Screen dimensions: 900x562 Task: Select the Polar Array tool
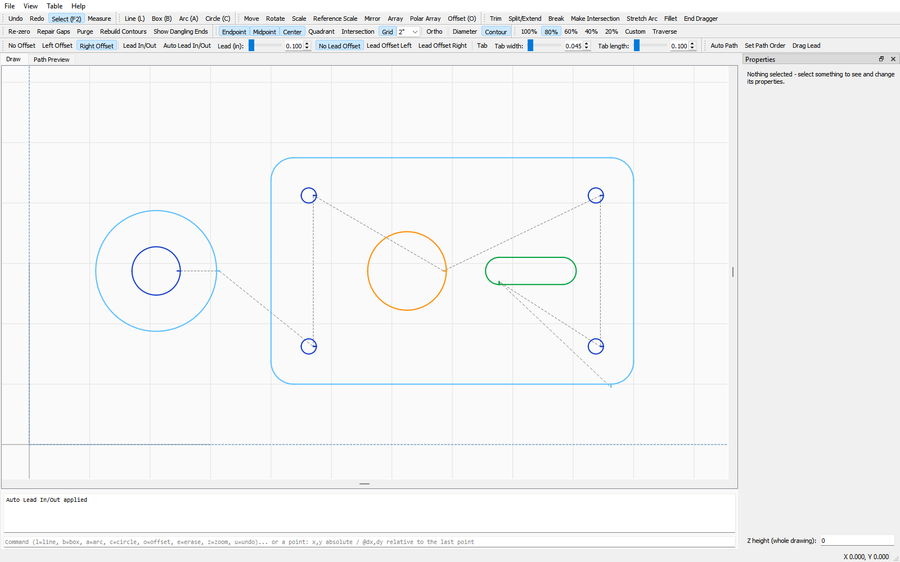tap(425, 18)
